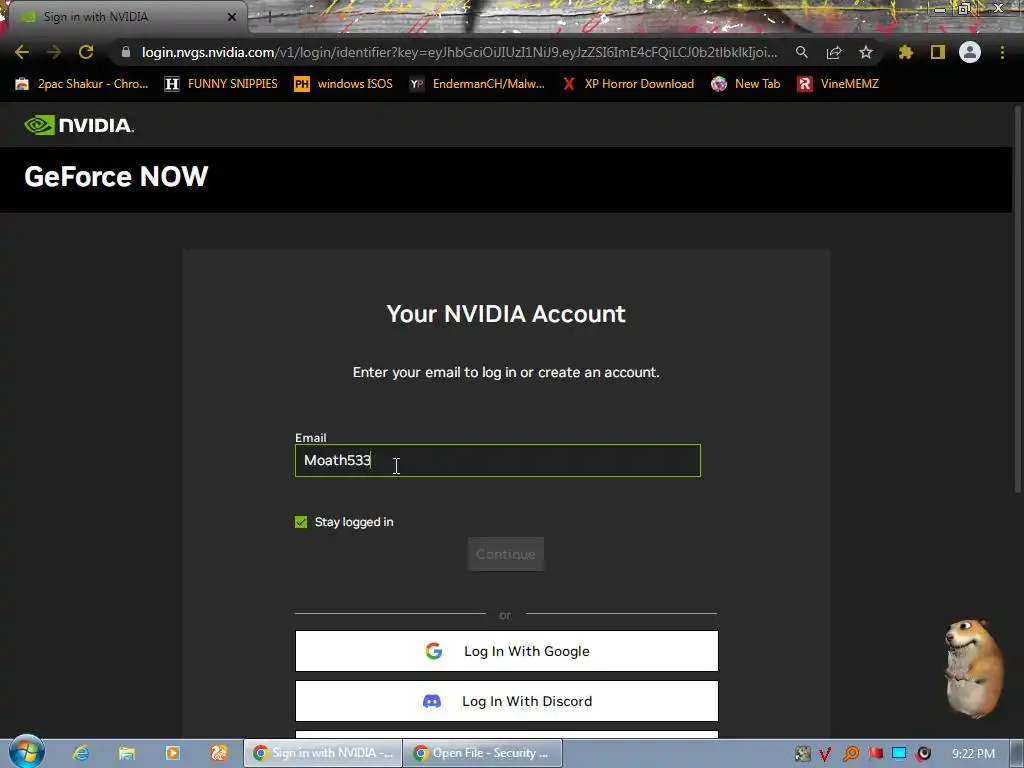The width and height of the screenshot is (1024, 768).
Task: Click the padlock site security icon
Action: point(126,52)
